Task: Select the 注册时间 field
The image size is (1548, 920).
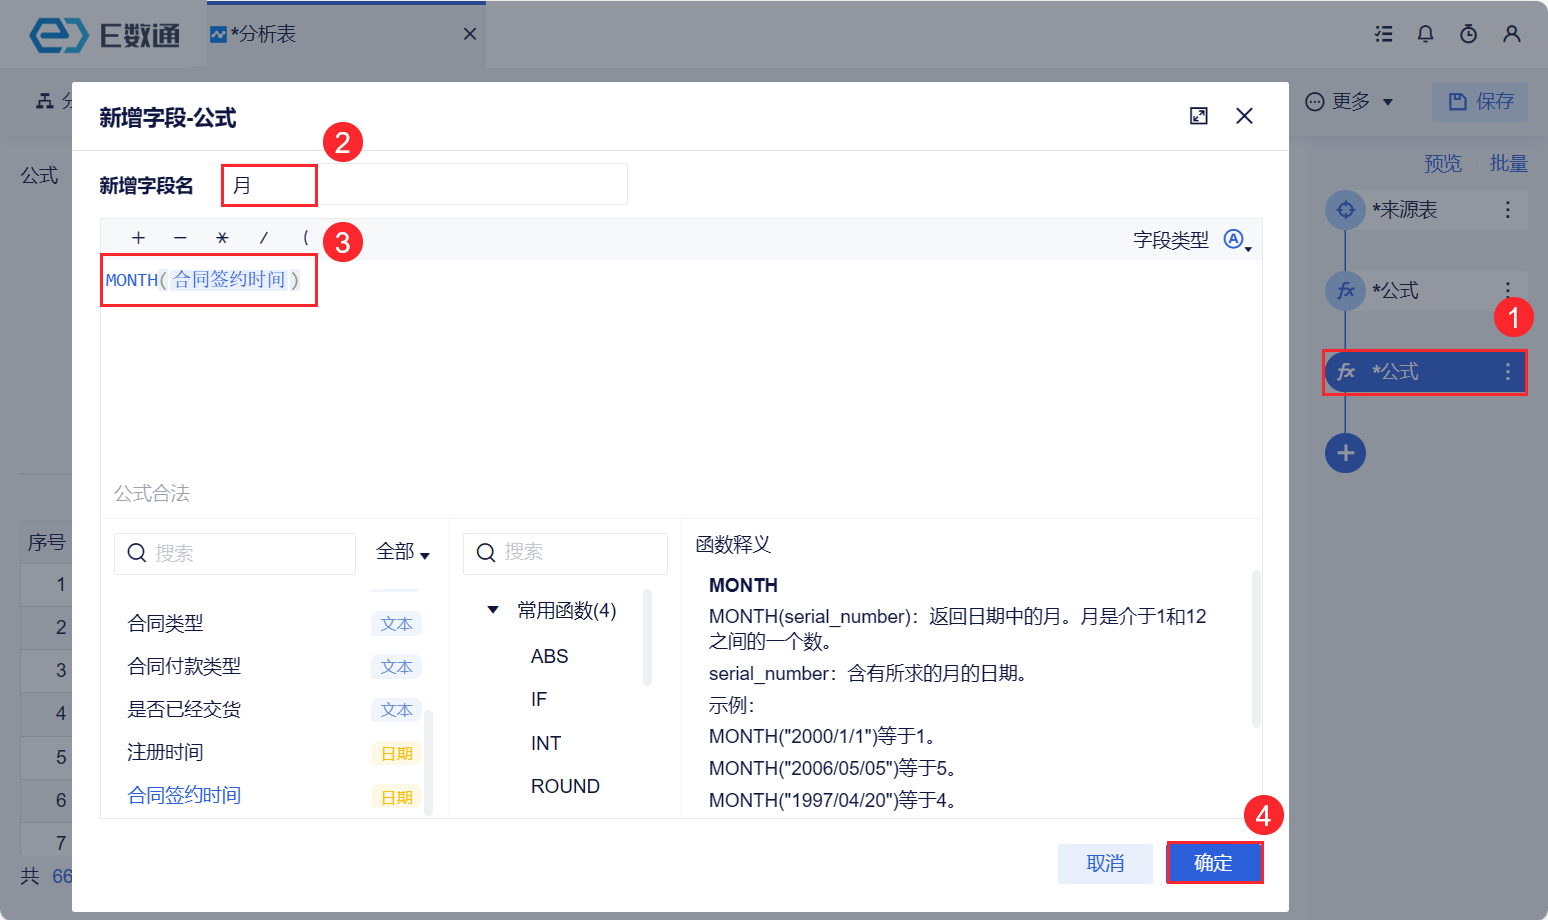Action: 165,752
